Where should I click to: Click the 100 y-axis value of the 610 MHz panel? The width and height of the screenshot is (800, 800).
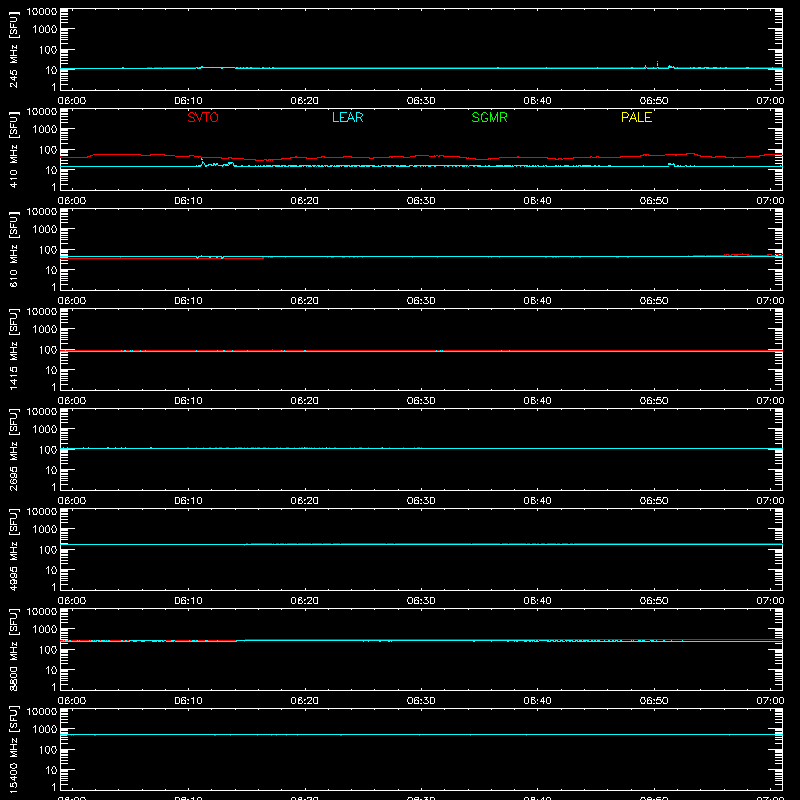tap(48, 250)
